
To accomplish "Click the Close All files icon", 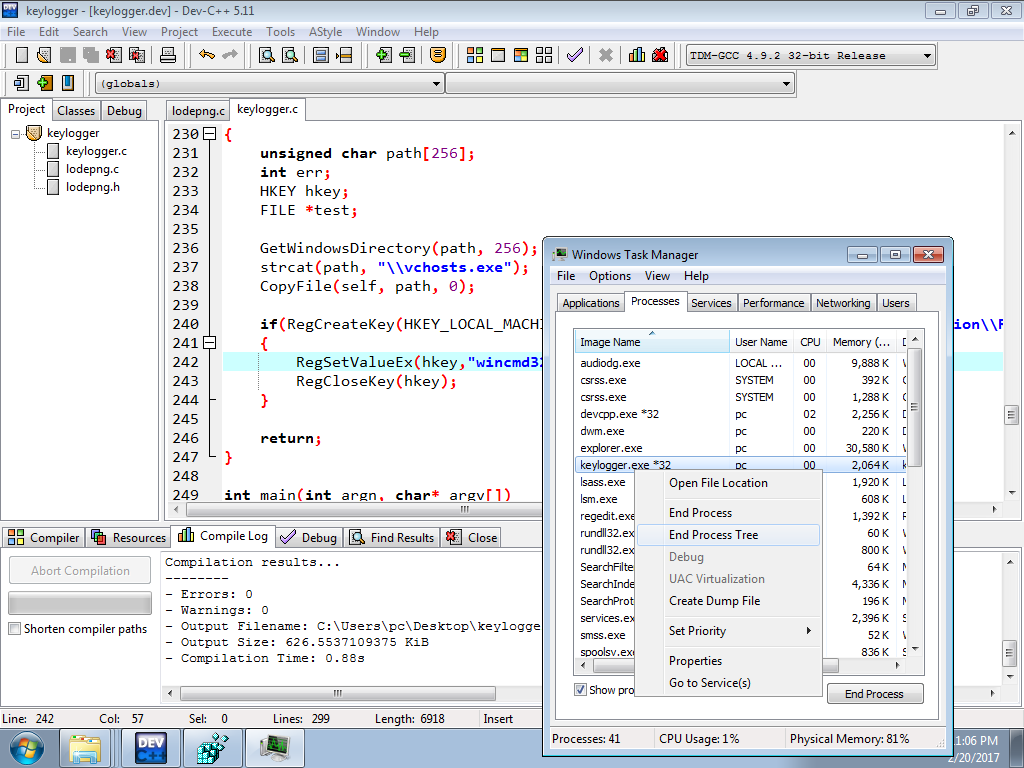I will 136,55.
